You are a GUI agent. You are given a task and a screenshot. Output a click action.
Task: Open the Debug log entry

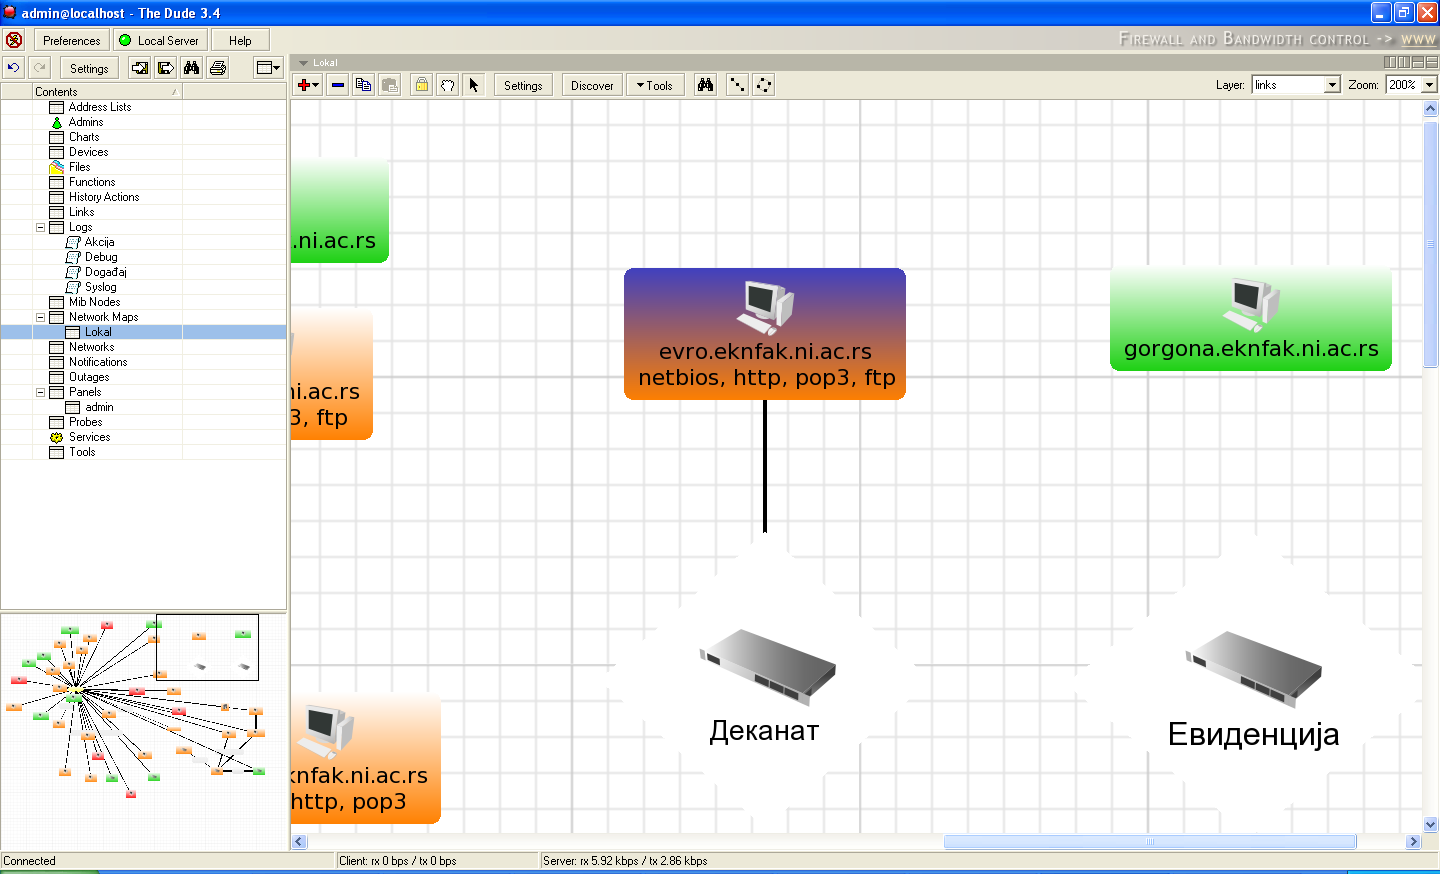[101, 257]
